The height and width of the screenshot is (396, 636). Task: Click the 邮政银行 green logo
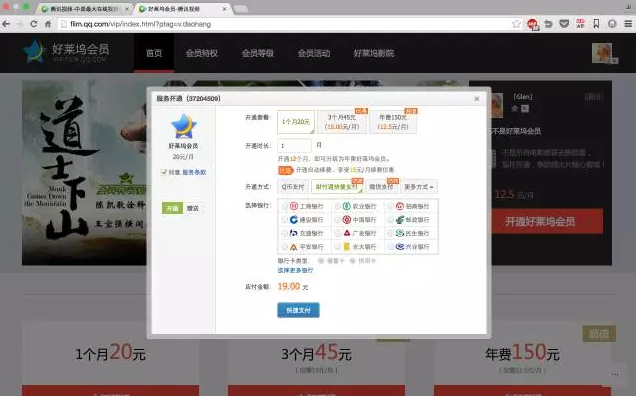click(400, 220)
